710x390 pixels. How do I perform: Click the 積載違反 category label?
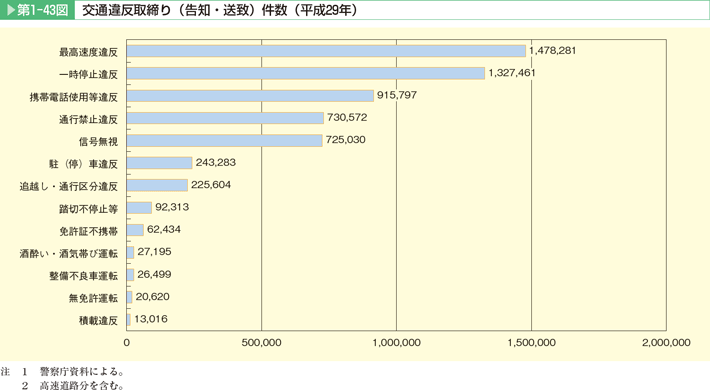pyautogui.click(x=98, y=320)
